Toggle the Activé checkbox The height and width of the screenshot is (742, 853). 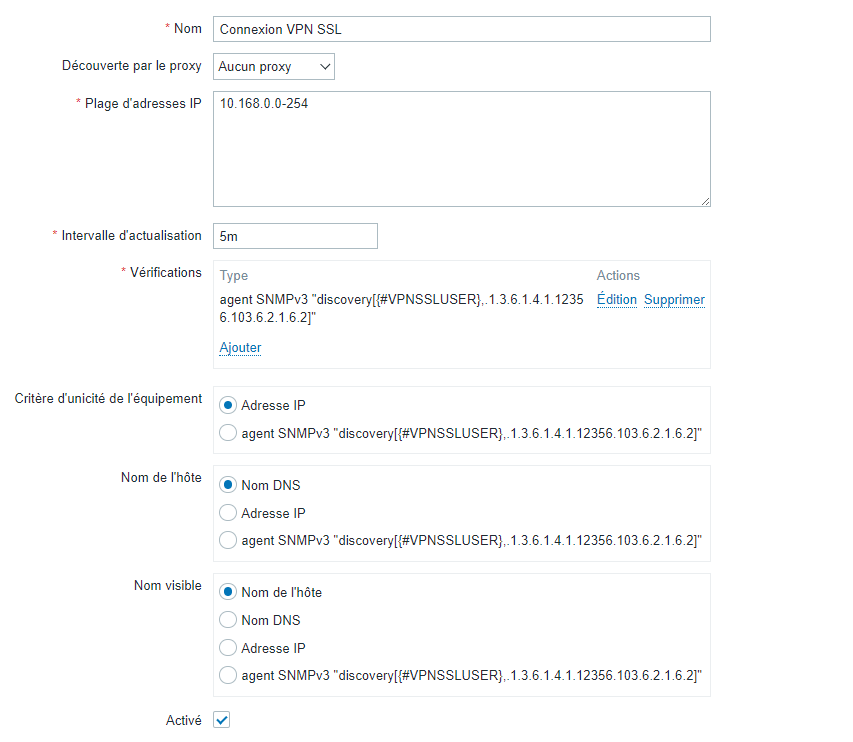click(x=222, y=720)
